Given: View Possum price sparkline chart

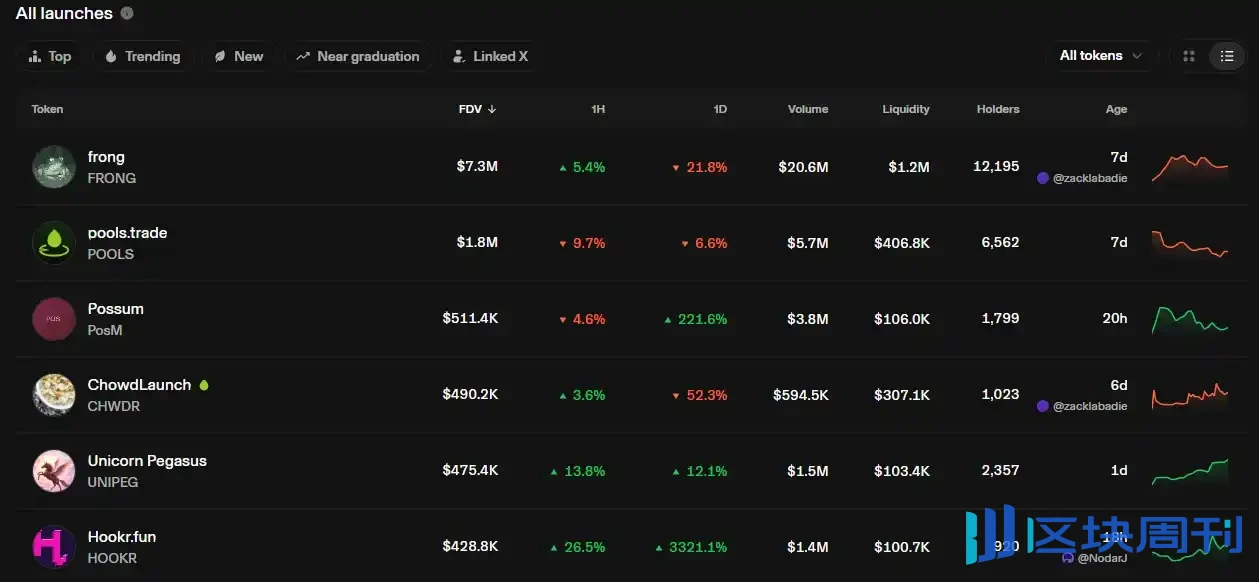Looking at the screenshot, I should [1190, 320].
